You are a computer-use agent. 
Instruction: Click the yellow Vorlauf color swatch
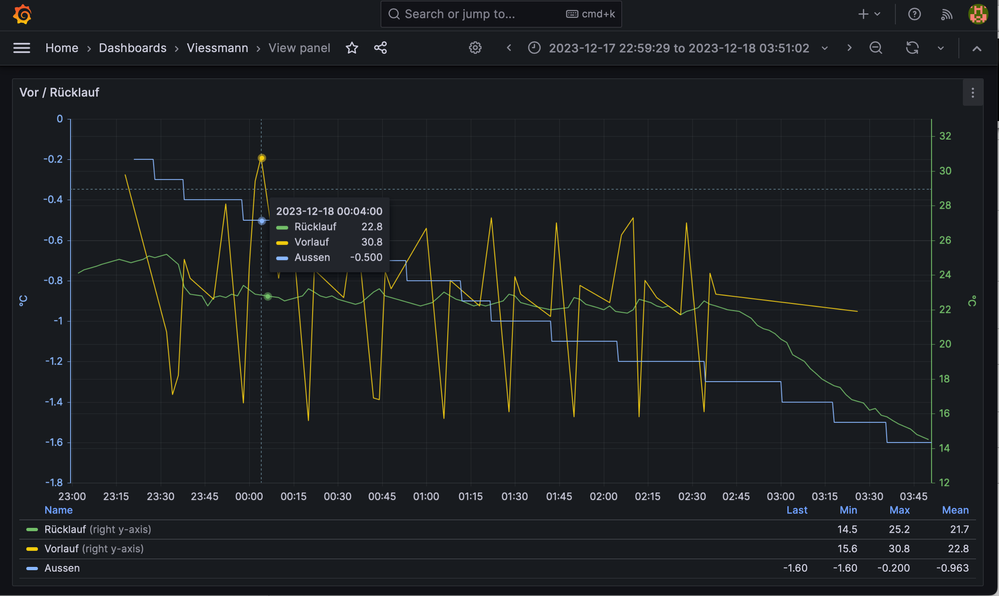click(x=32, y=549)
